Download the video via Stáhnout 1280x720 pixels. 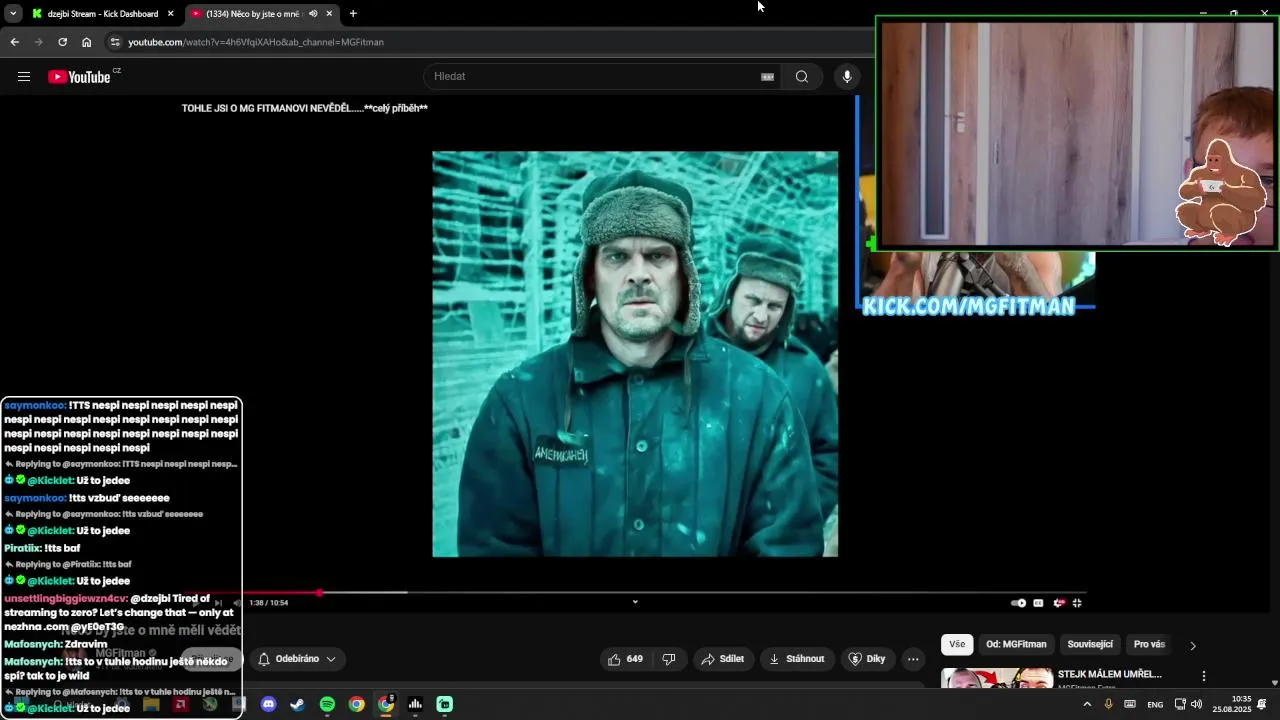(x=796, y=659)
